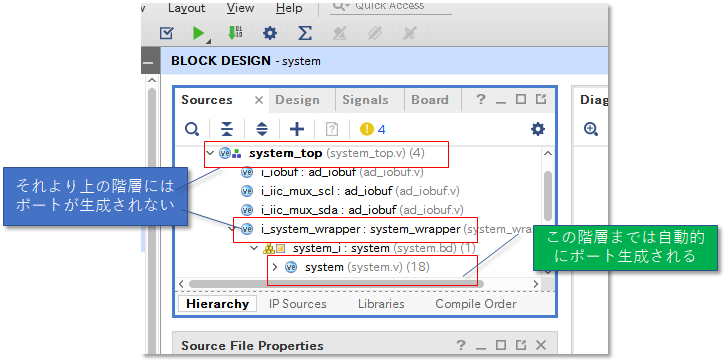Search sources with the magnifier icon
Viewport: 727px width, 363px height.
(191, 129)
